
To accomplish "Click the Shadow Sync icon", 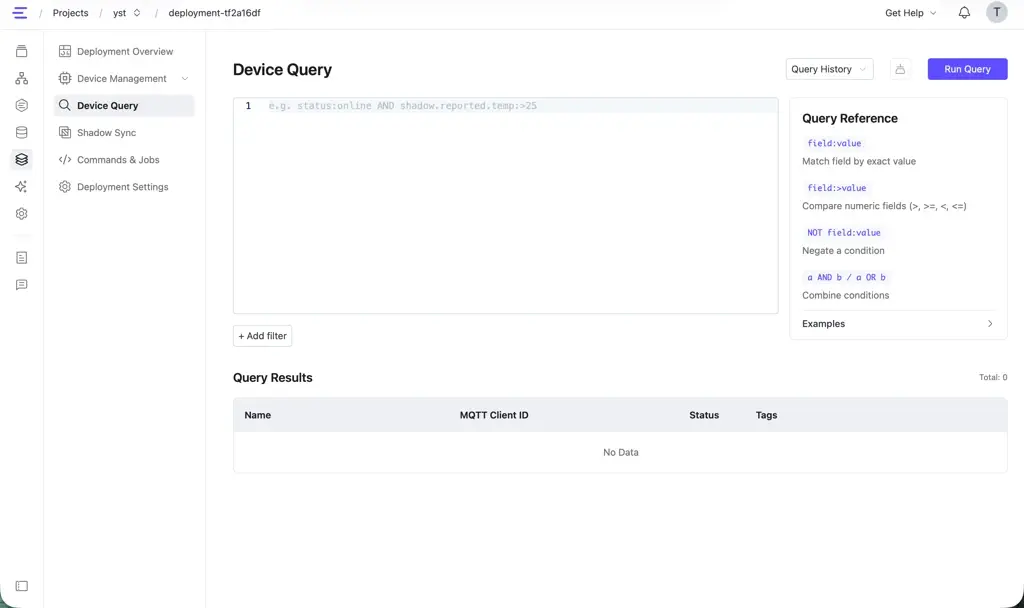I will coord(65,133).
